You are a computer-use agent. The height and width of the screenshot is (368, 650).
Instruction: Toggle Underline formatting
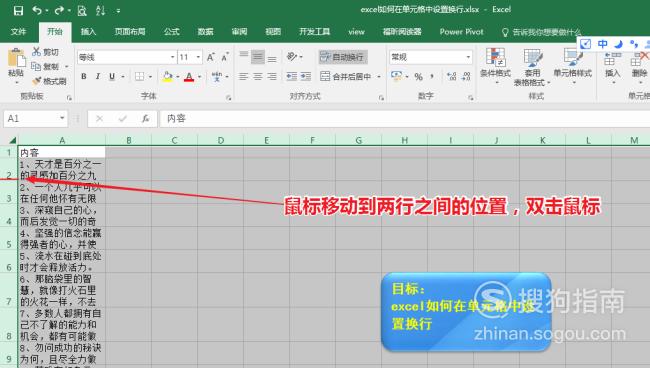(x=112, y=76)
